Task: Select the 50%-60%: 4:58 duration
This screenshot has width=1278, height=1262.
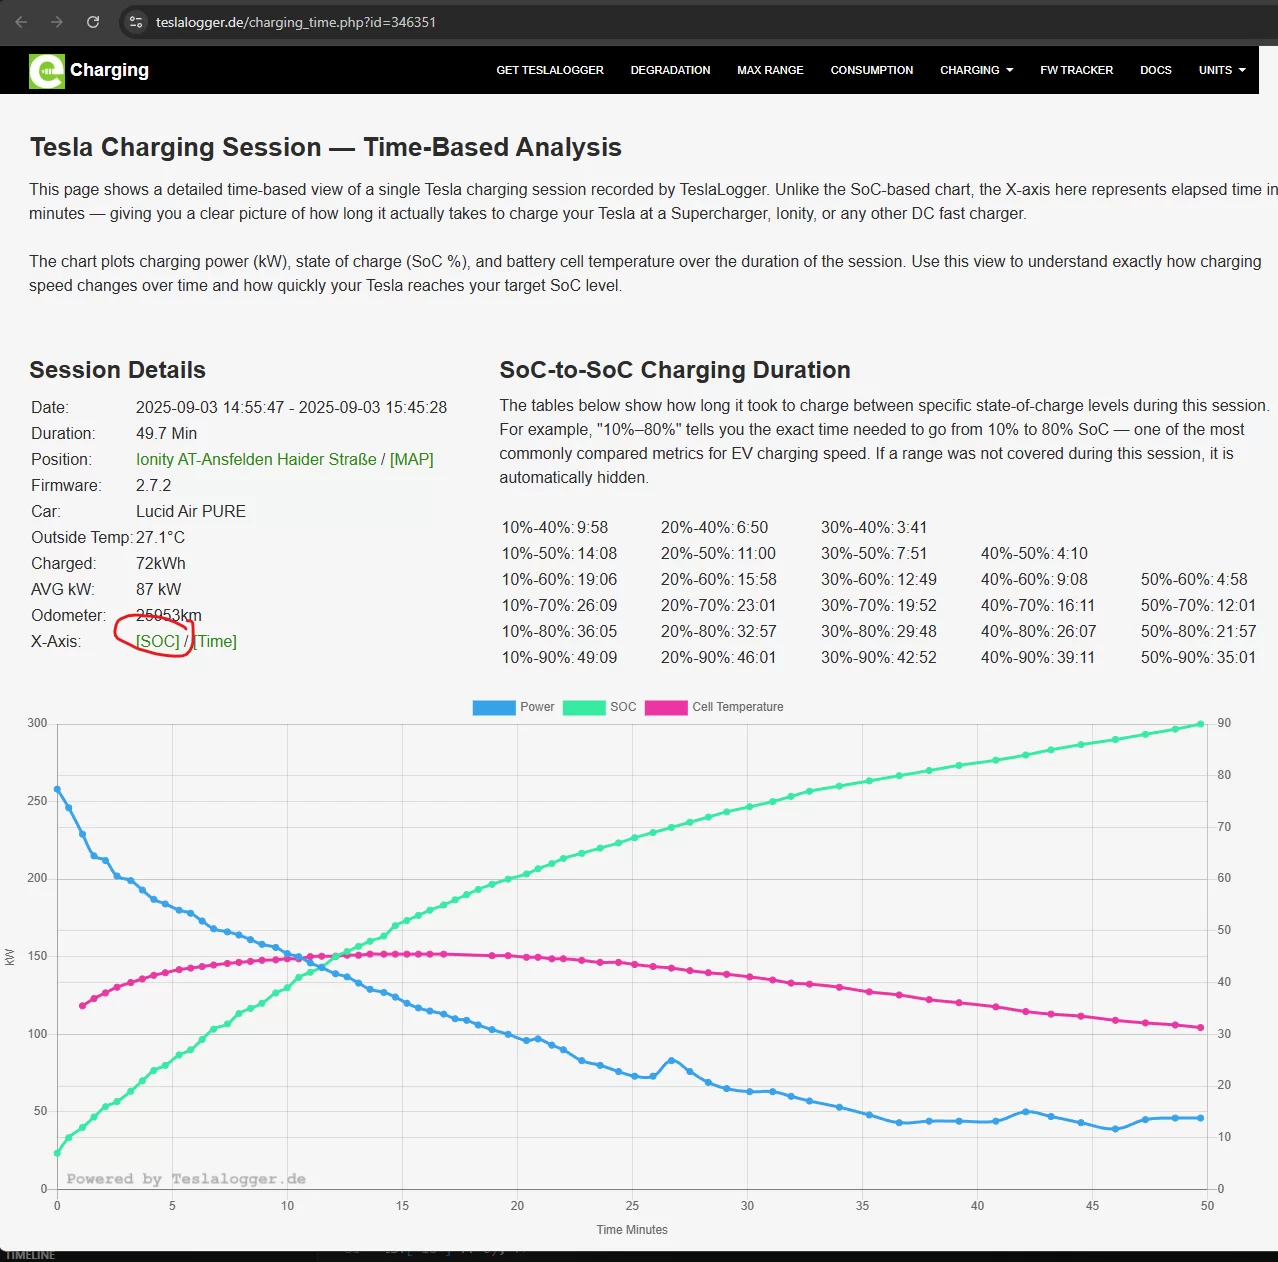Action: [x=1194, y=579]
